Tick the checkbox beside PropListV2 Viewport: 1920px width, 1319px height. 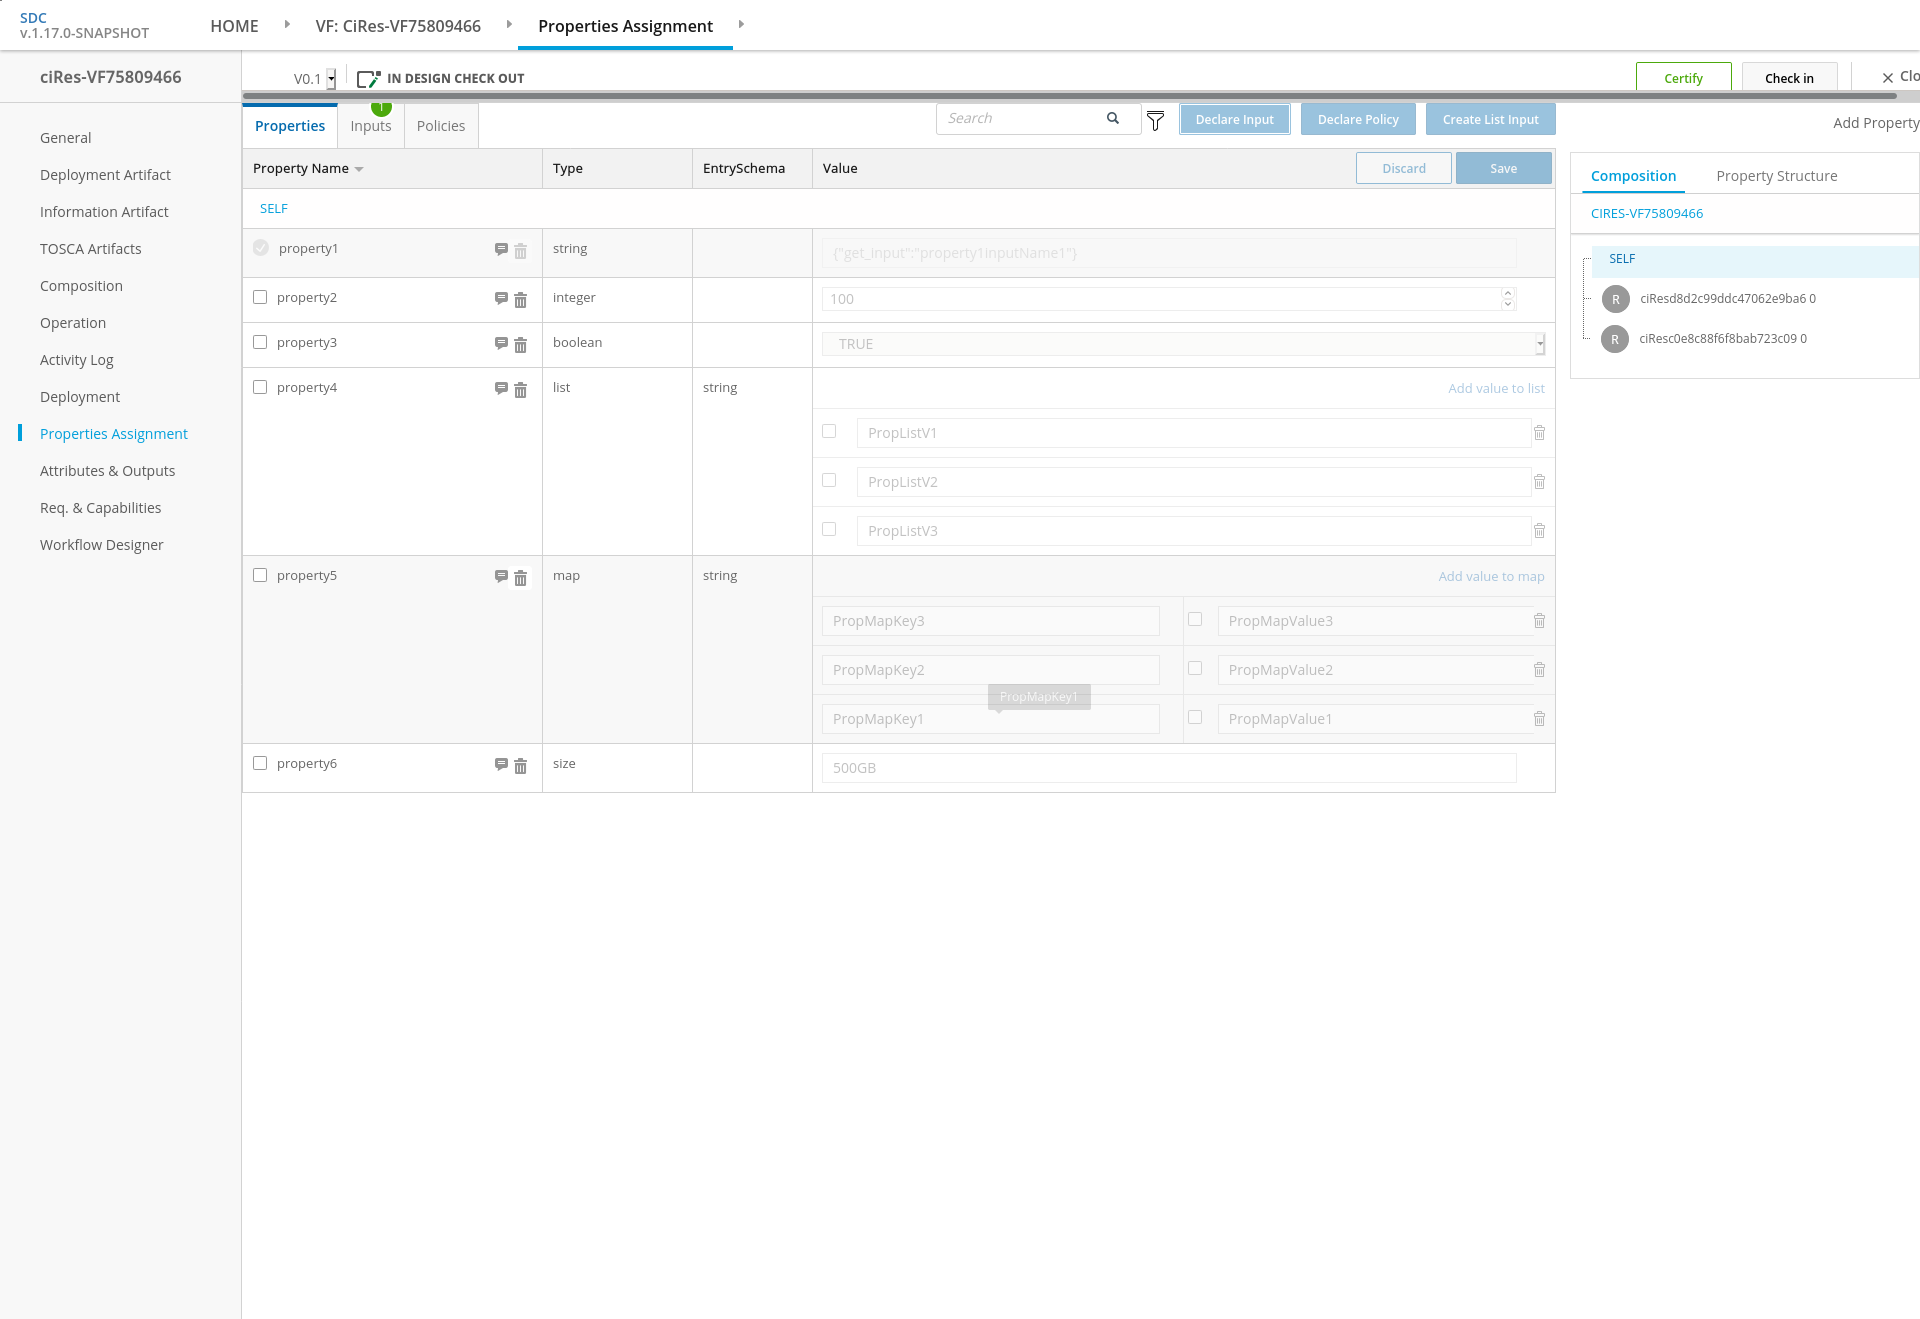829,480
